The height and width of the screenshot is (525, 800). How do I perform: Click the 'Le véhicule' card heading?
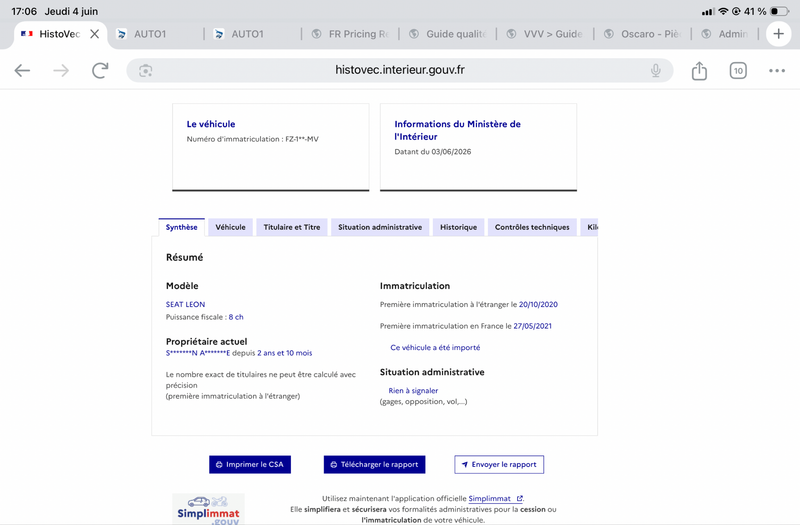coord(211,124)
